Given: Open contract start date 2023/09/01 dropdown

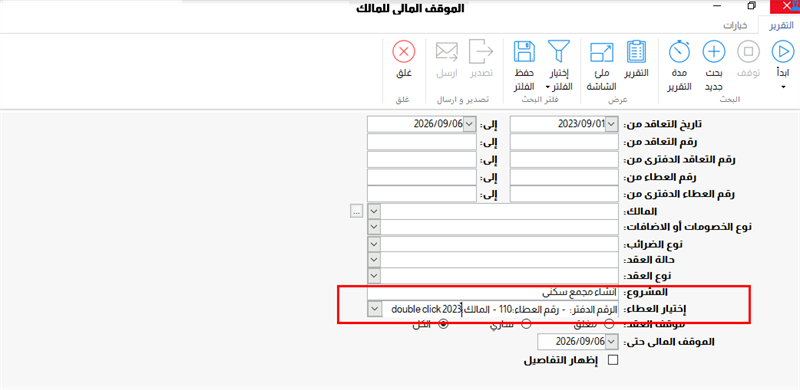Looking at the screenshot, I should click(612, 124).
